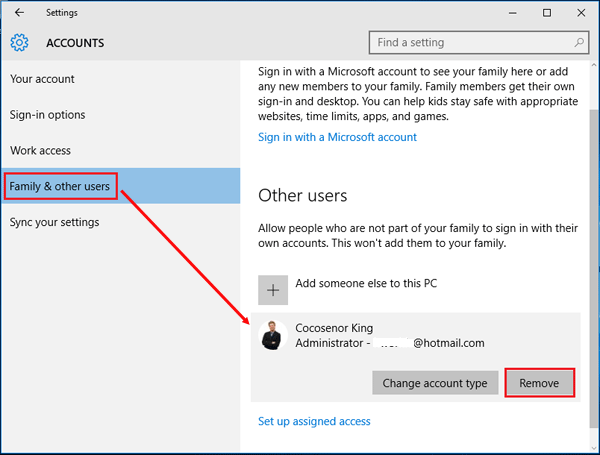Click the scrollbar up arrow
600x455 pixels.
tap(594, 65)
